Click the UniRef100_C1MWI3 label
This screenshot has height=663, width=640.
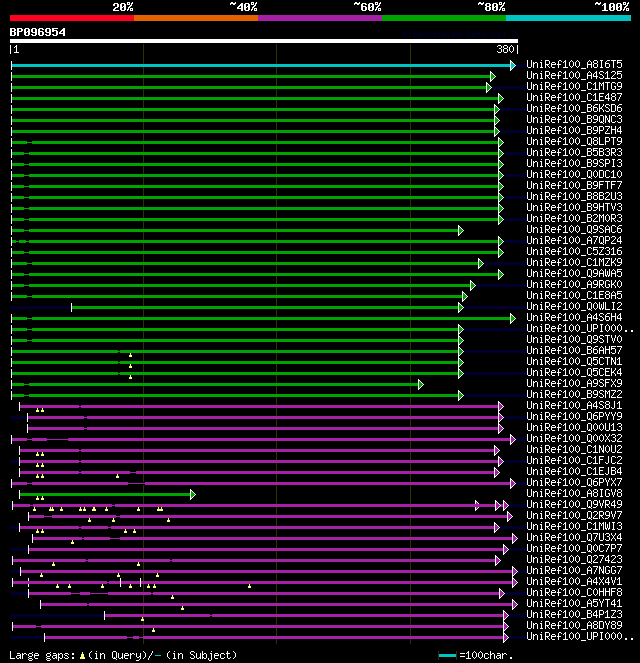574,526
